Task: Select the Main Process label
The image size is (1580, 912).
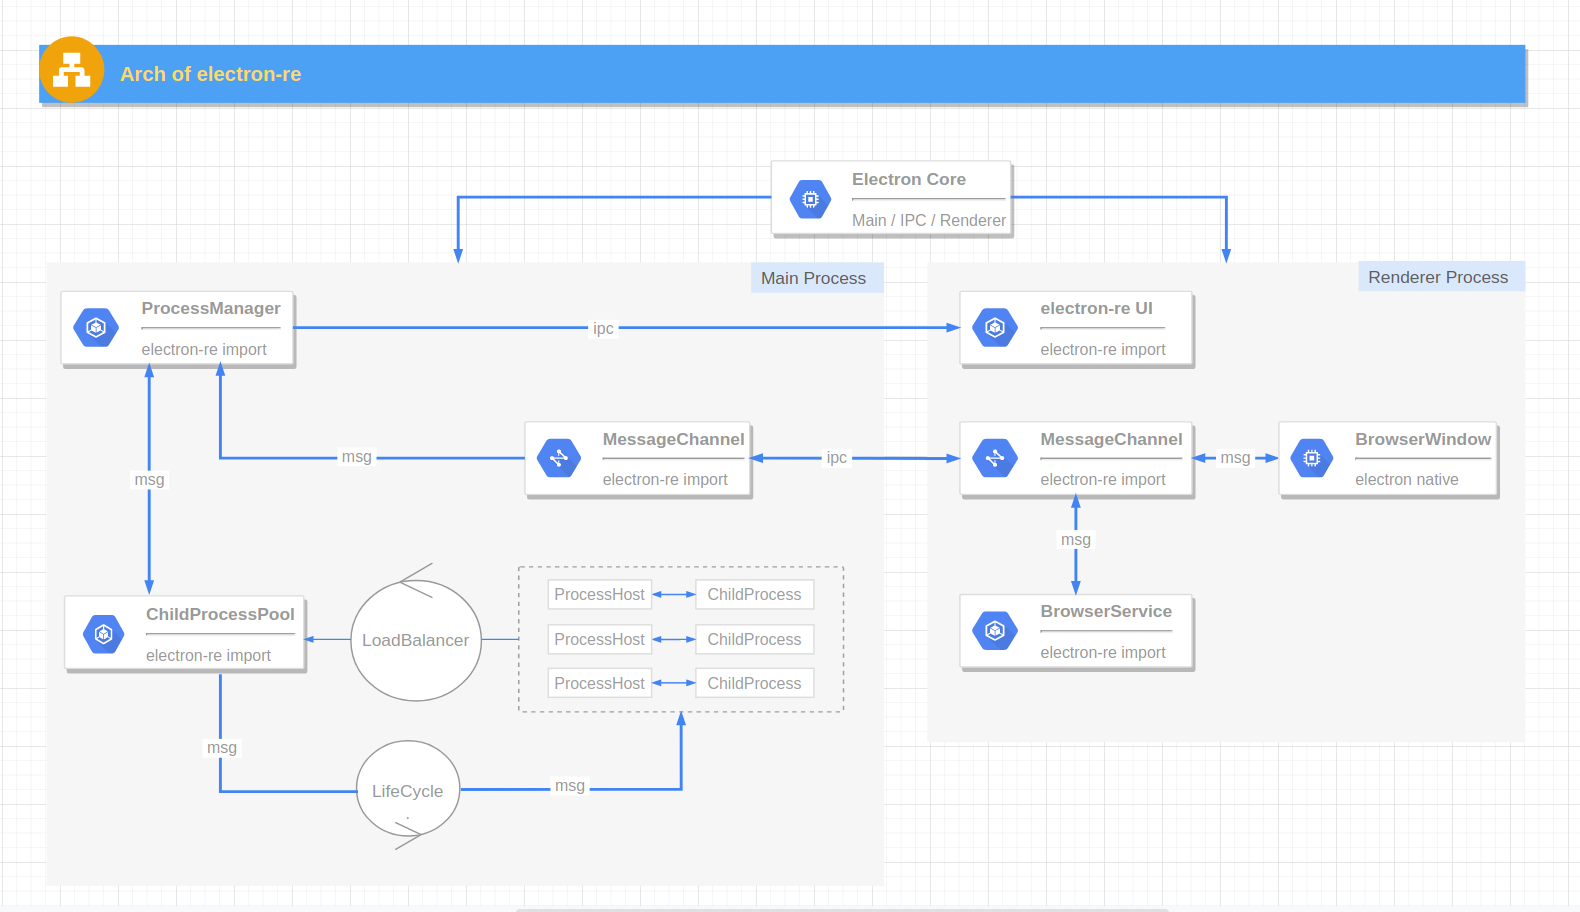Action: [x=813, y=278]
